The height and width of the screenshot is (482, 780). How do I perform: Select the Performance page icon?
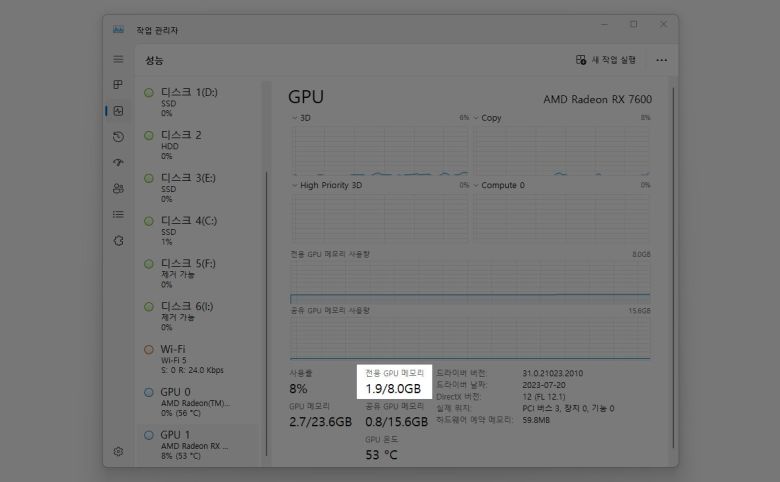(x=118, y=111)
